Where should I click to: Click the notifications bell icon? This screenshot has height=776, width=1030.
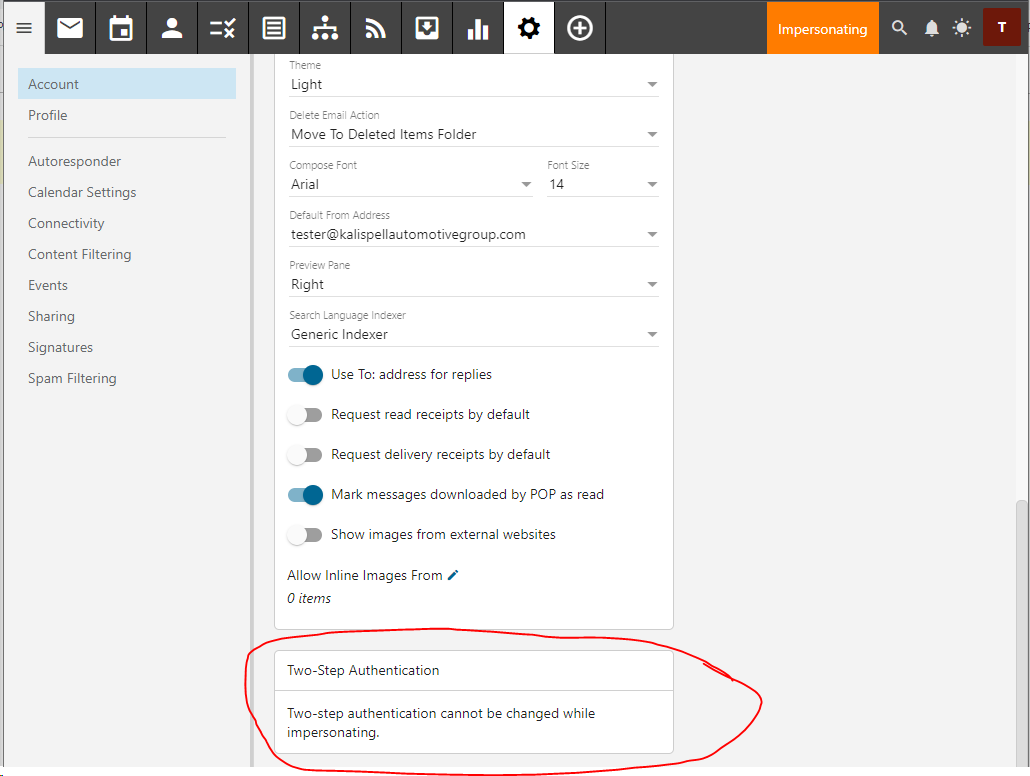(931, 28)
